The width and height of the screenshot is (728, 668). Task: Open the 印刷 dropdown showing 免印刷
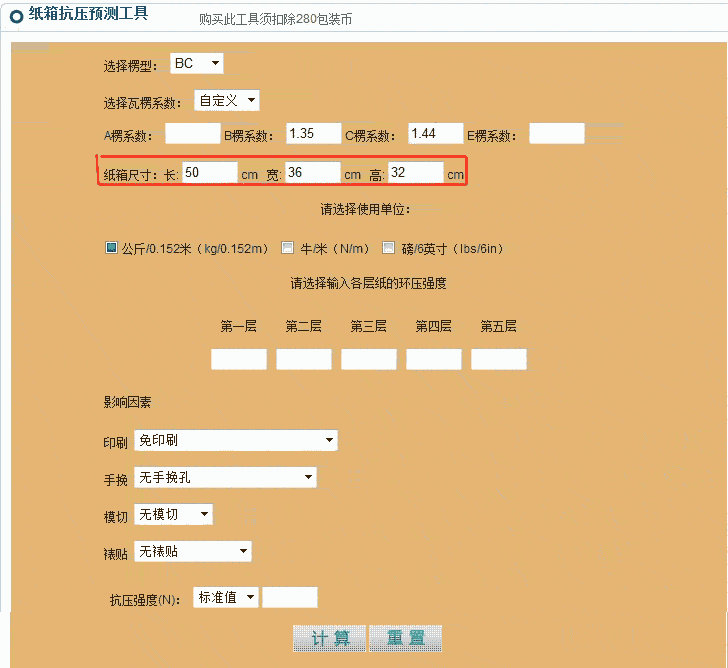click(x=236, y=440)
